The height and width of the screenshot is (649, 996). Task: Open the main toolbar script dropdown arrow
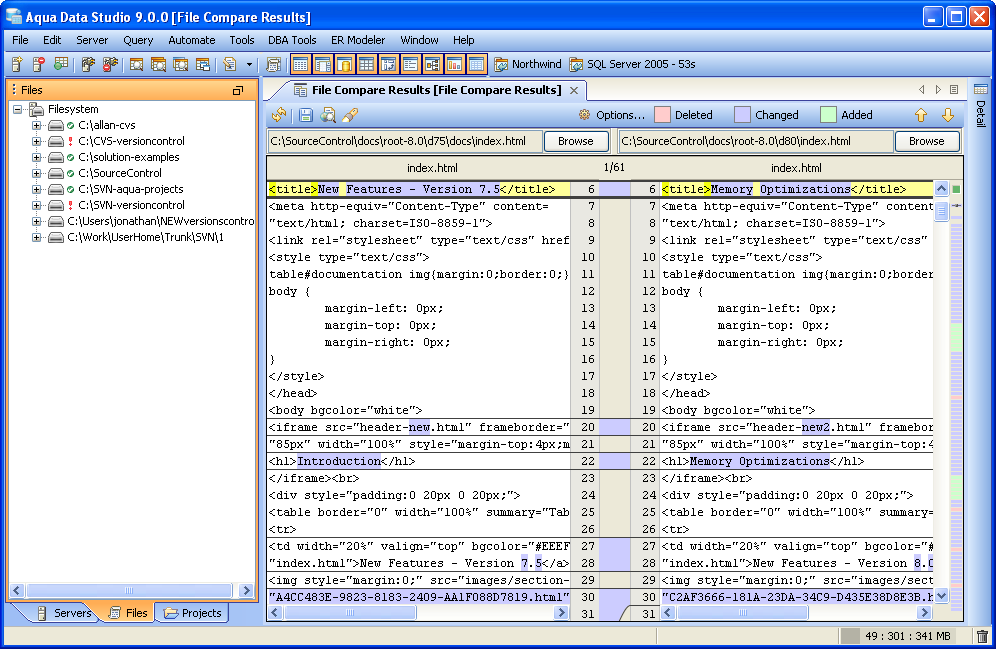coord(248,64)
